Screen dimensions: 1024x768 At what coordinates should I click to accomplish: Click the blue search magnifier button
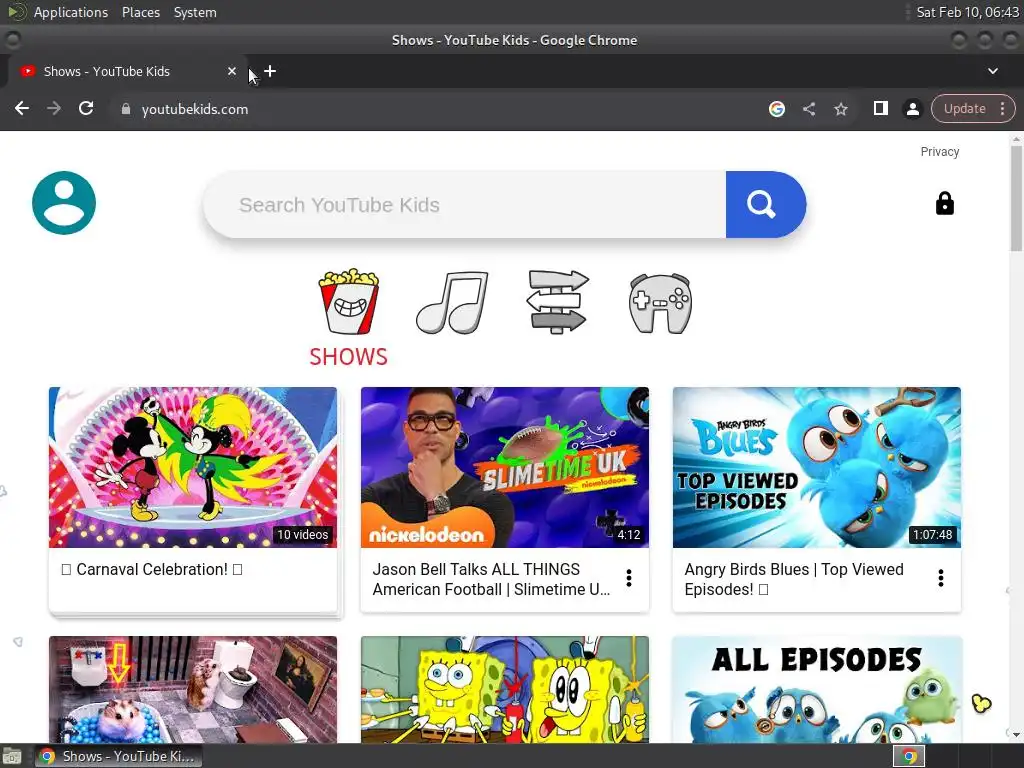click(765, 204)
